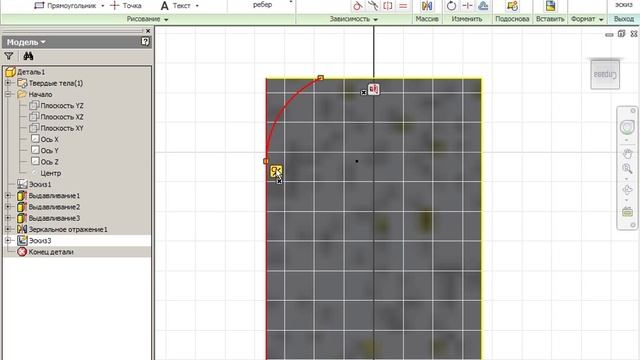The width and height of the screenshot is (640, 360).
Task: Select Плоскость XZ in the tree
Action: click(62, 117)
